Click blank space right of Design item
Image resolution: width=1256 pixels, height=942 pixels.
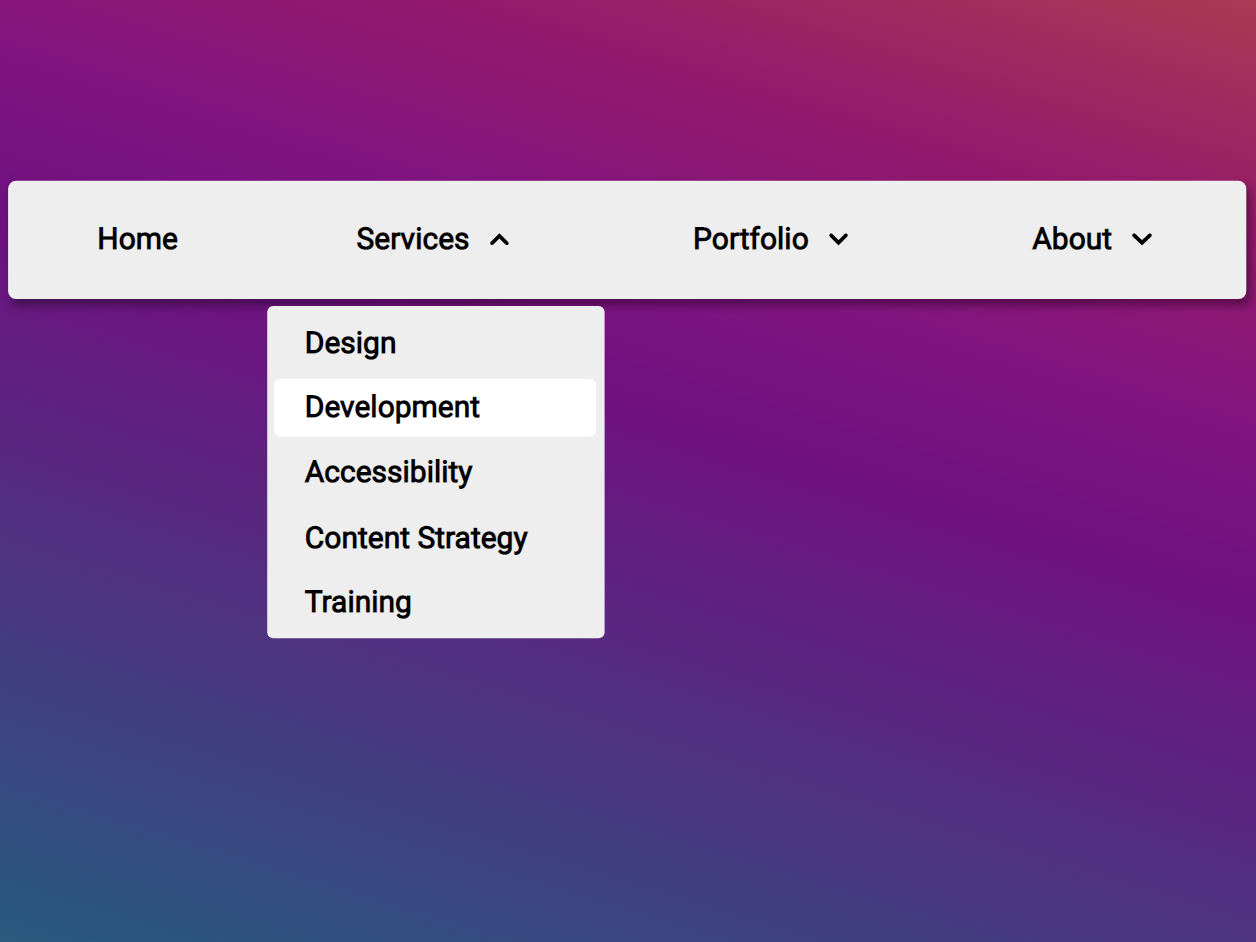click(510, 343)
